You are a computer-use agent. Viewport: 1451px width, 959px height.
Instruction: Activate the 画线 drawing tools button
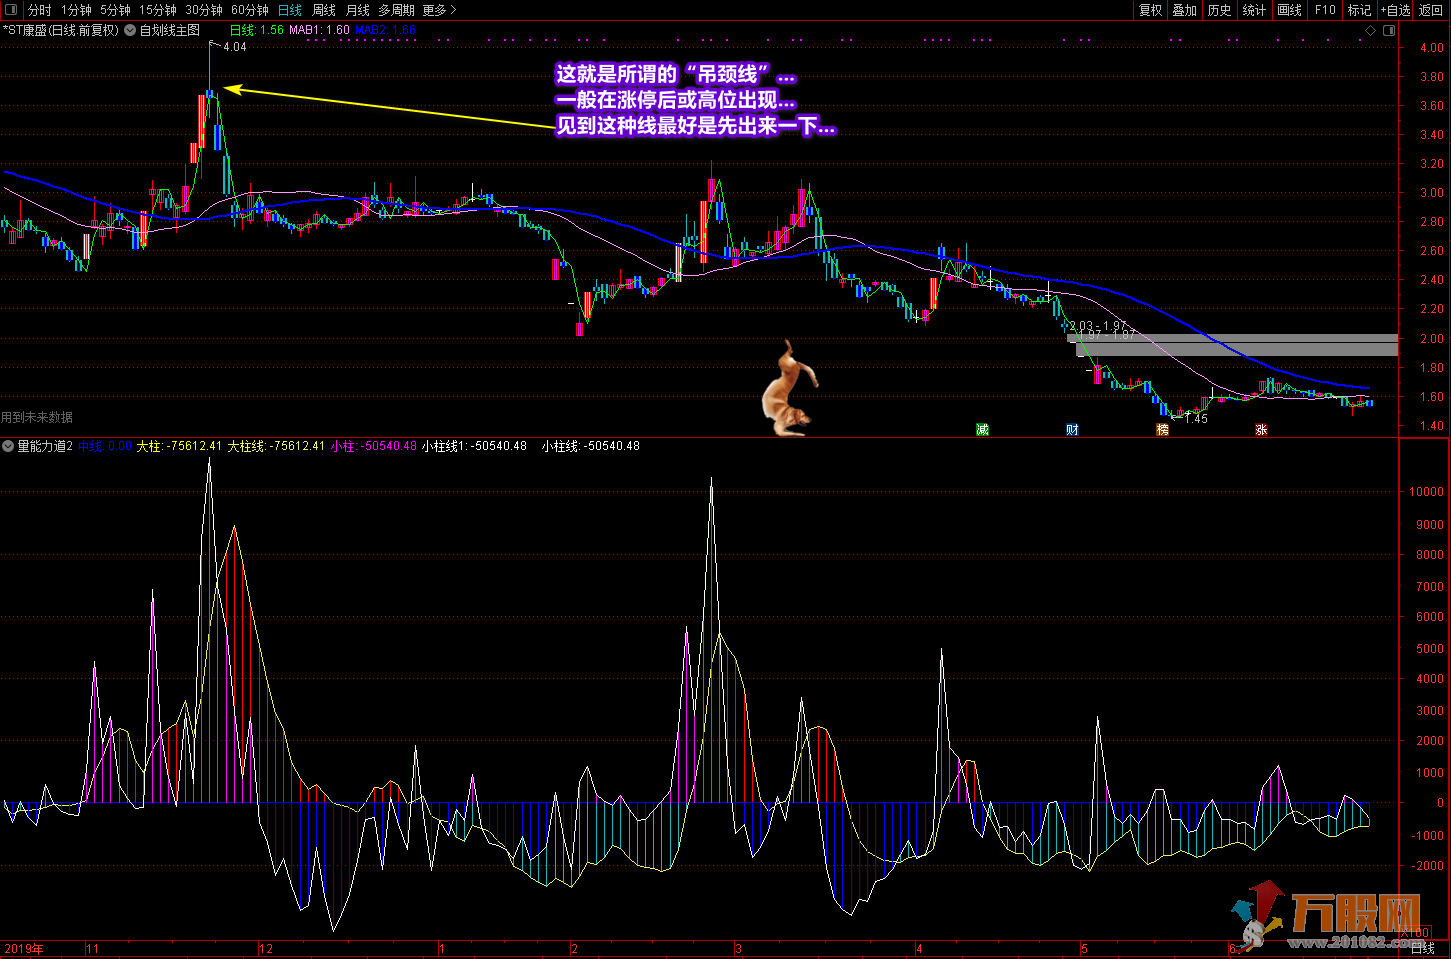[x=1290, y=10]
